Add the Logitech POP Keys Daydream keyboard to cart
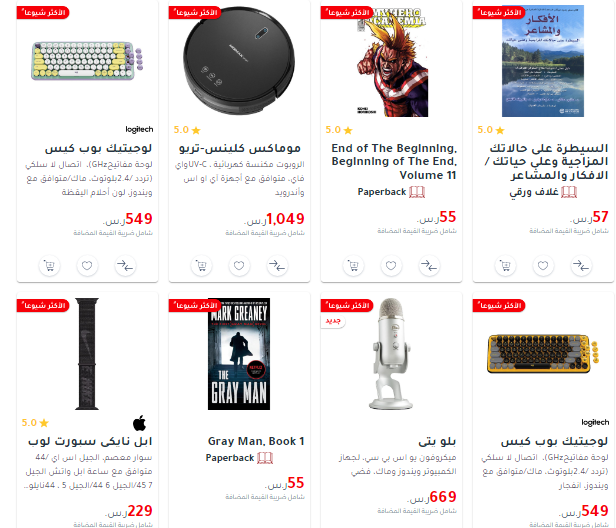This screenshot has height=528, width=616. pos(49,266)
